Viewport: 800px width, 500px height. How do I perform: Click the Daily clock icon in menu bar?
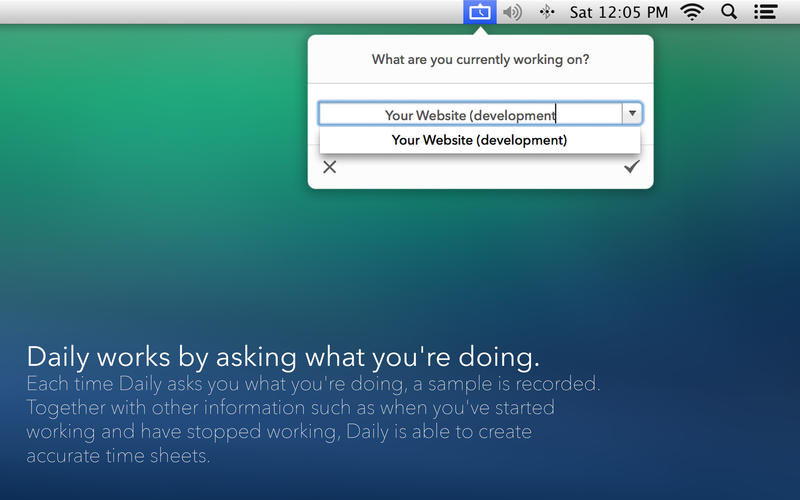point(479,12)
